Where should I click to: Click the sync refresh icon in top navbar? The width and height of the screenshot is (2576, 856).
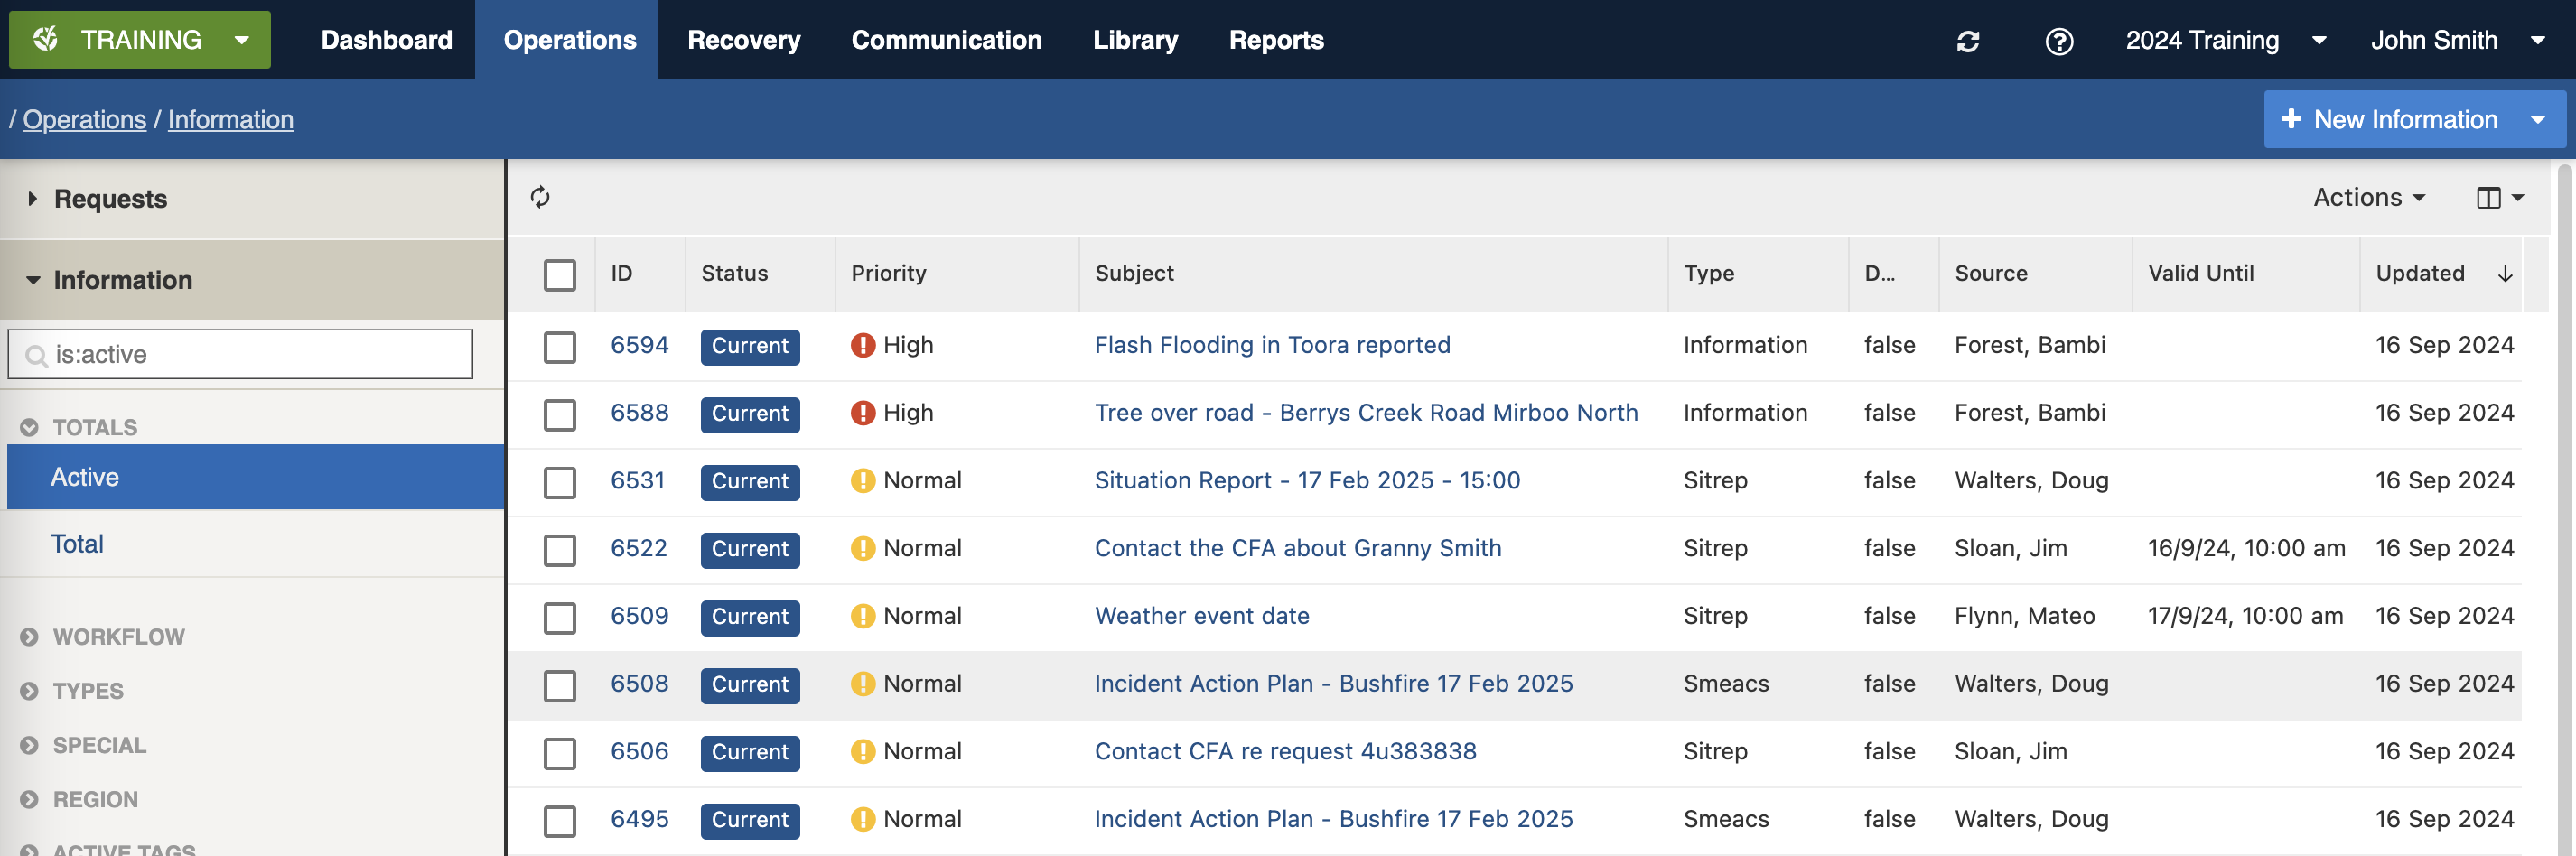pos(1967,41)
